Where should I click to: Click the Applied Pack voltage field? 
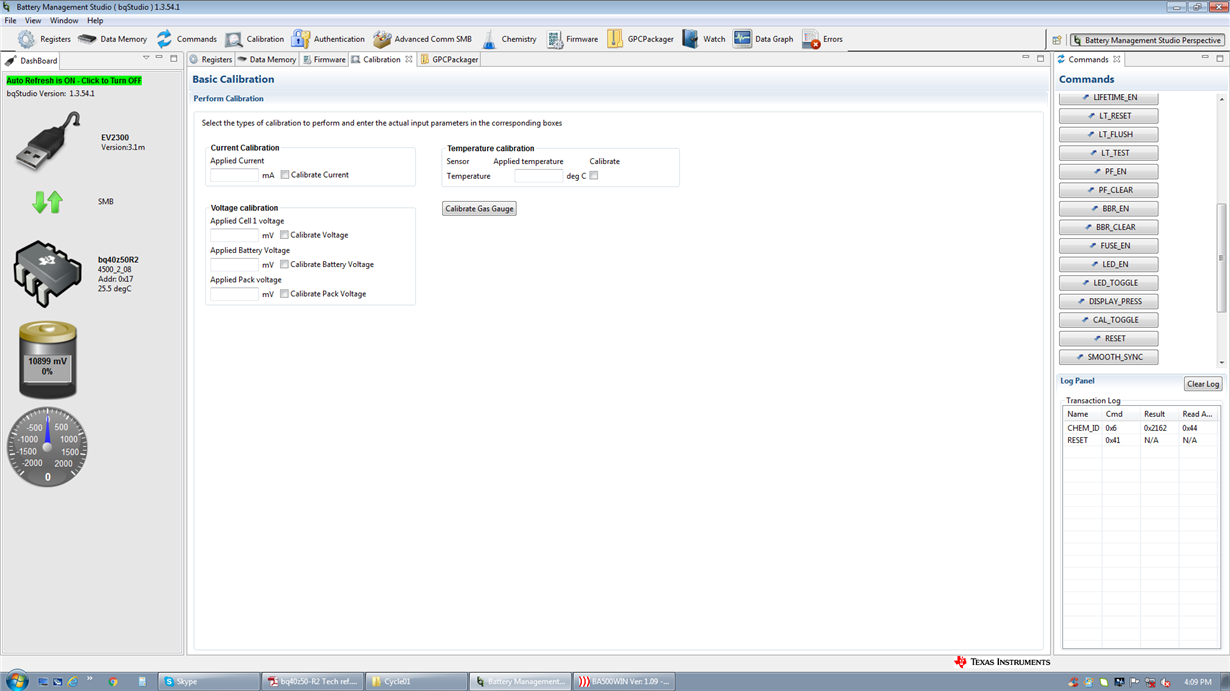pyautogui.click(x=235, y=294)
